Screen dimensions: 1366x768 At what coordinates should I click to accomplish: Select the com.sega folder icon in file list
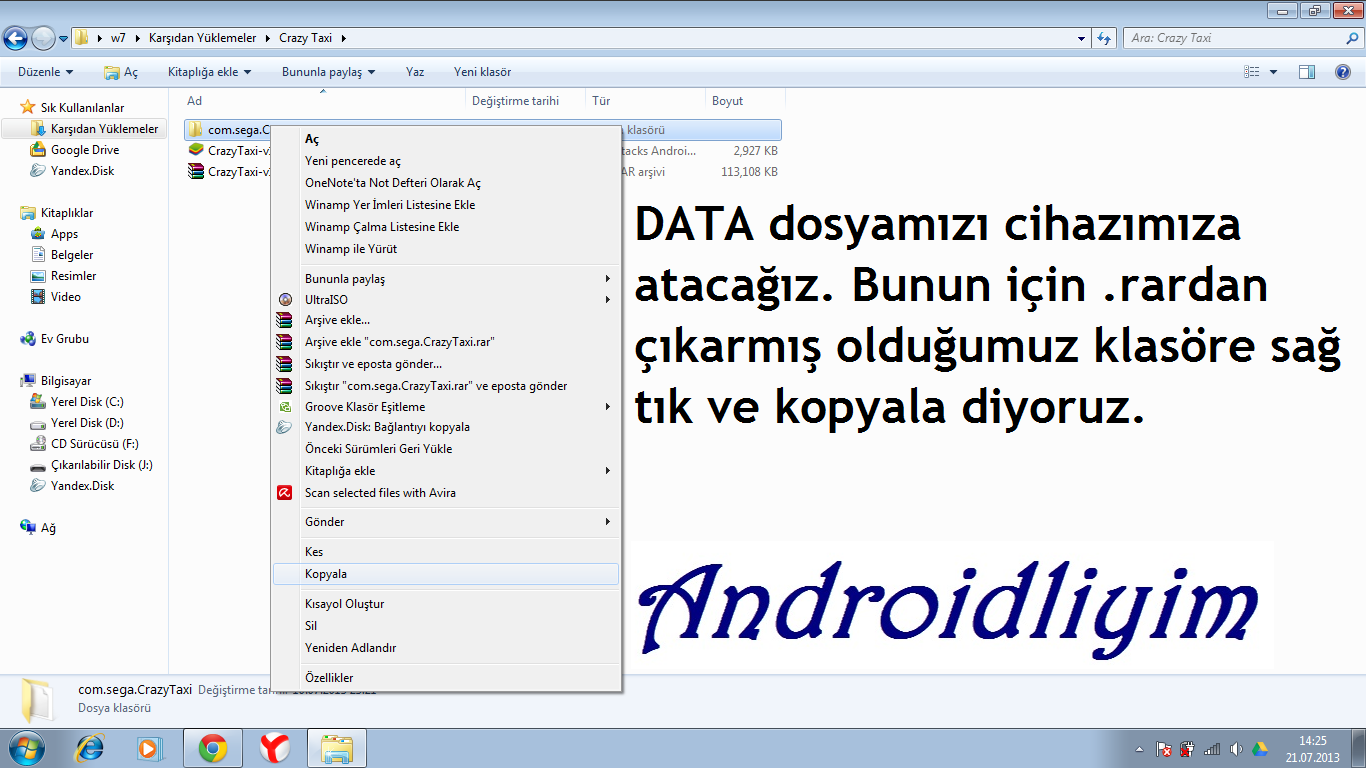coord(197,130)
